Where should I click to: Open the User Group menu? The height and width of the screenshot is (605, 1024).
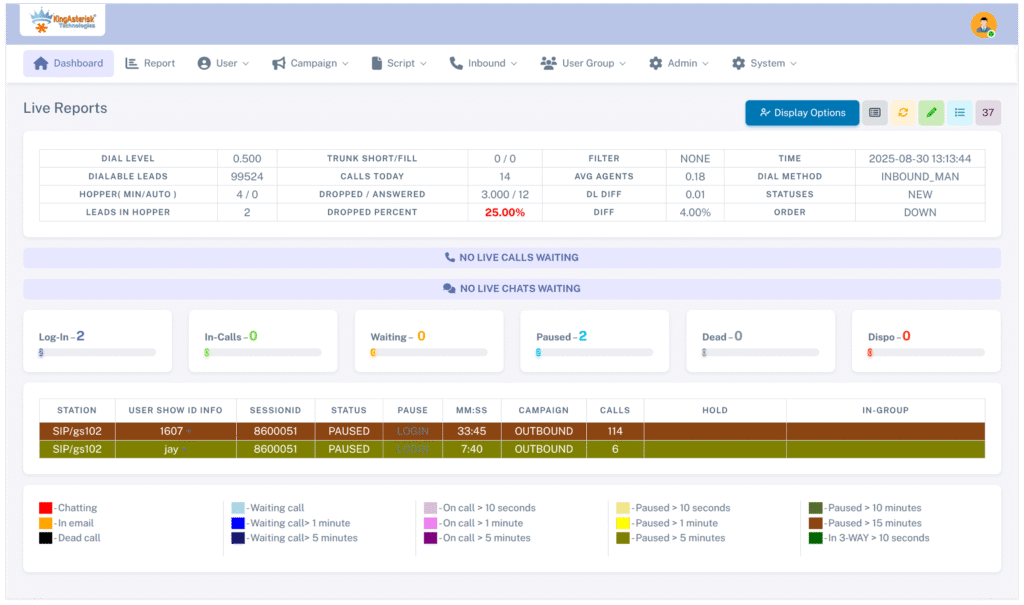[583, 63]
